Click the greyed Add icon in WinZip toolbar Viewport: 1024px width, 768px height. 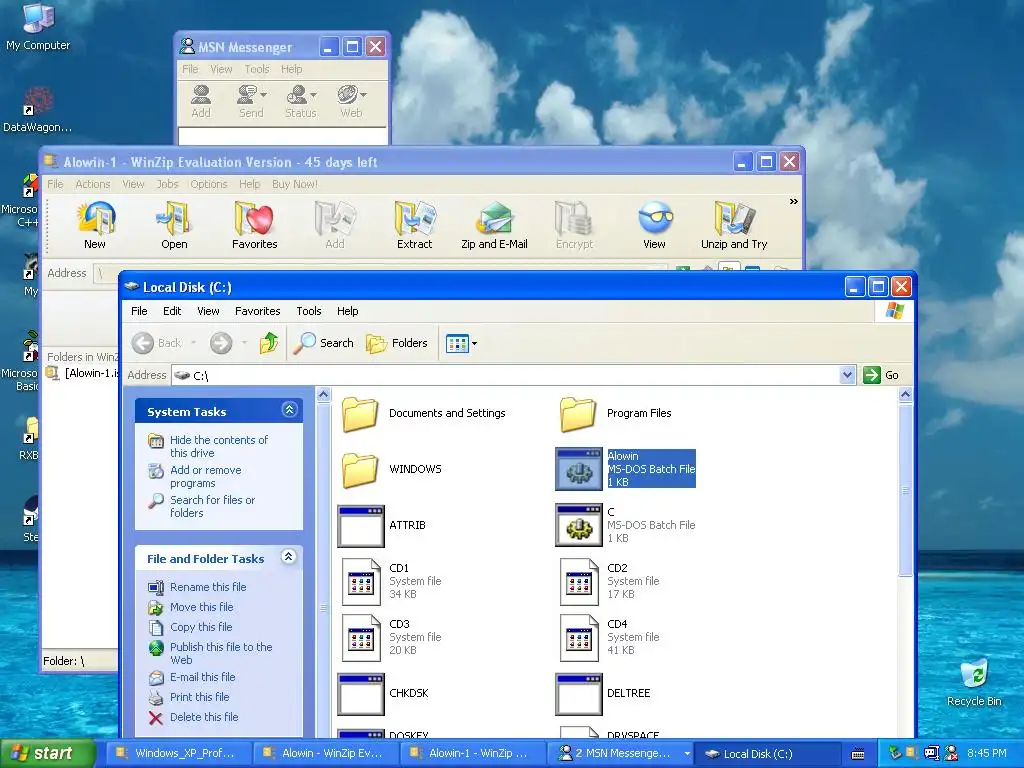pyautogui.click(x=334, y=225)
